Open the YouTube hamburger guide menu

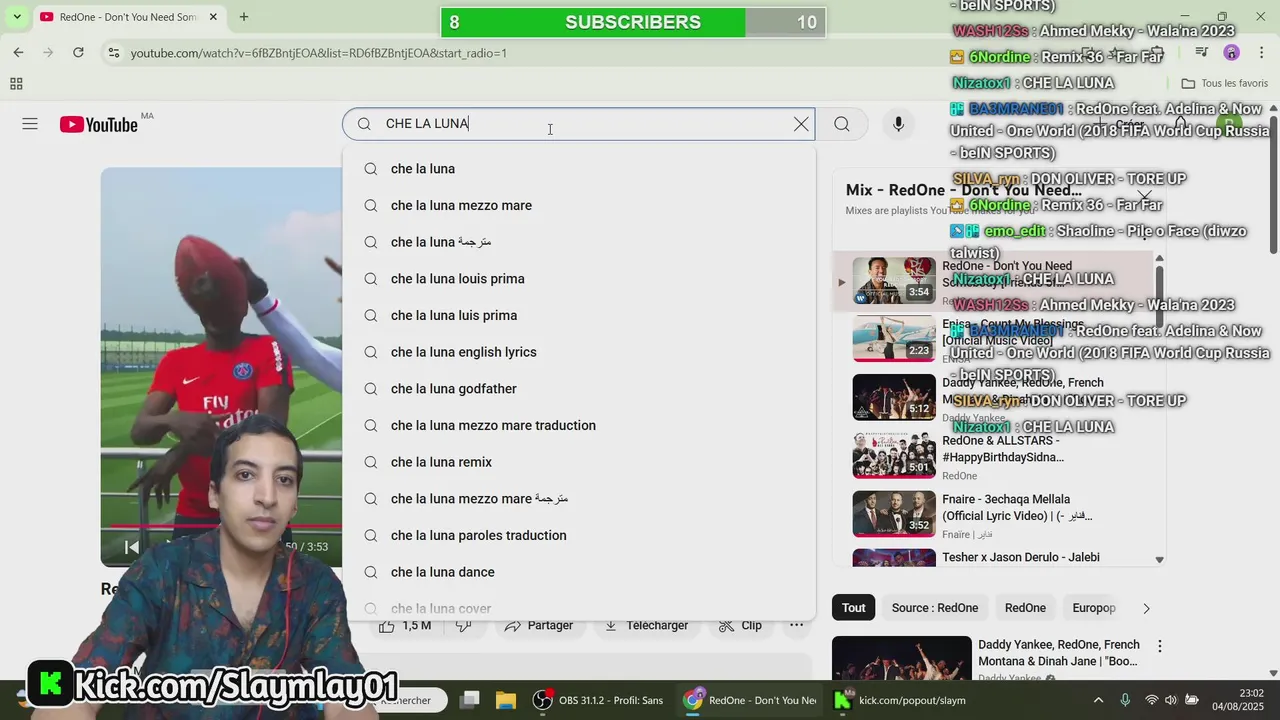[x=30, y=124]
